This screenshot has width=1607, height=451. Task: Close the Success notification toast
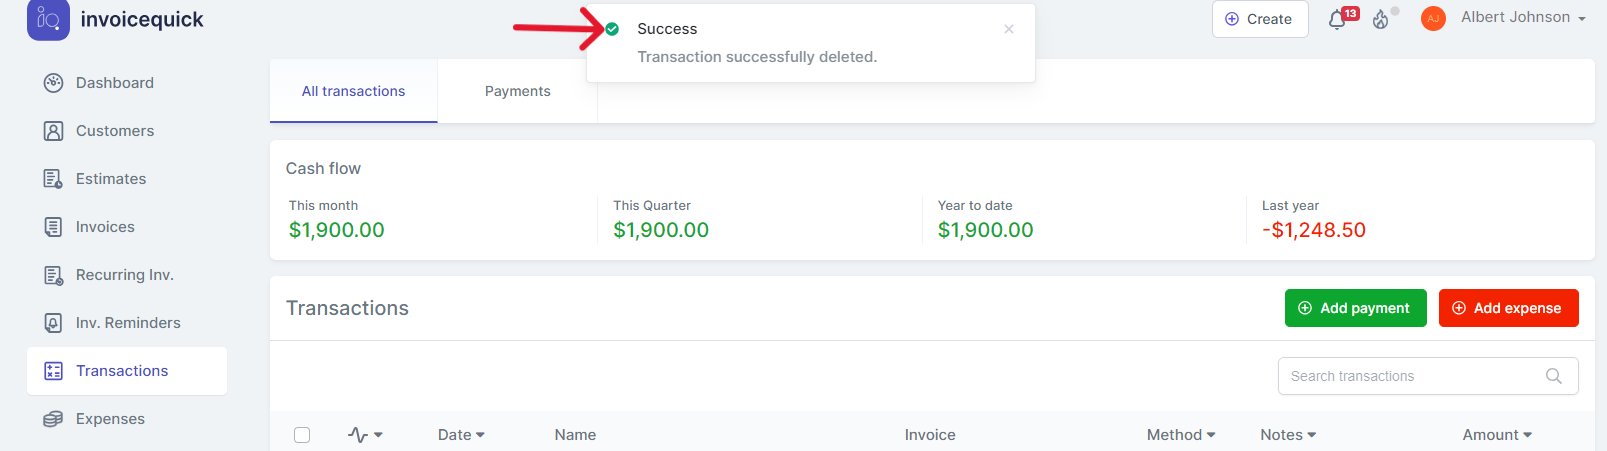(1008, 29)
